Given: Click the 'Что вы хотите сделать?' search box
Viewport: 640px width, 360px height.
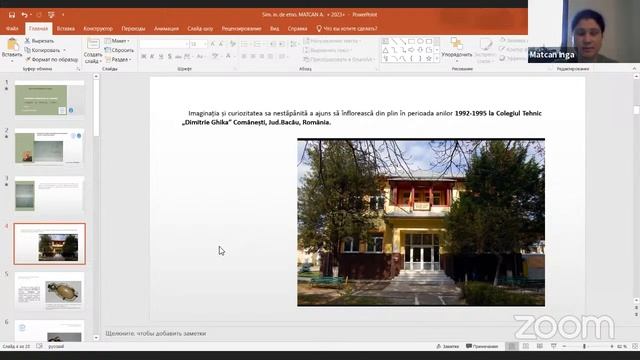Looking at the screenshot, I should (x=347, y=29).
